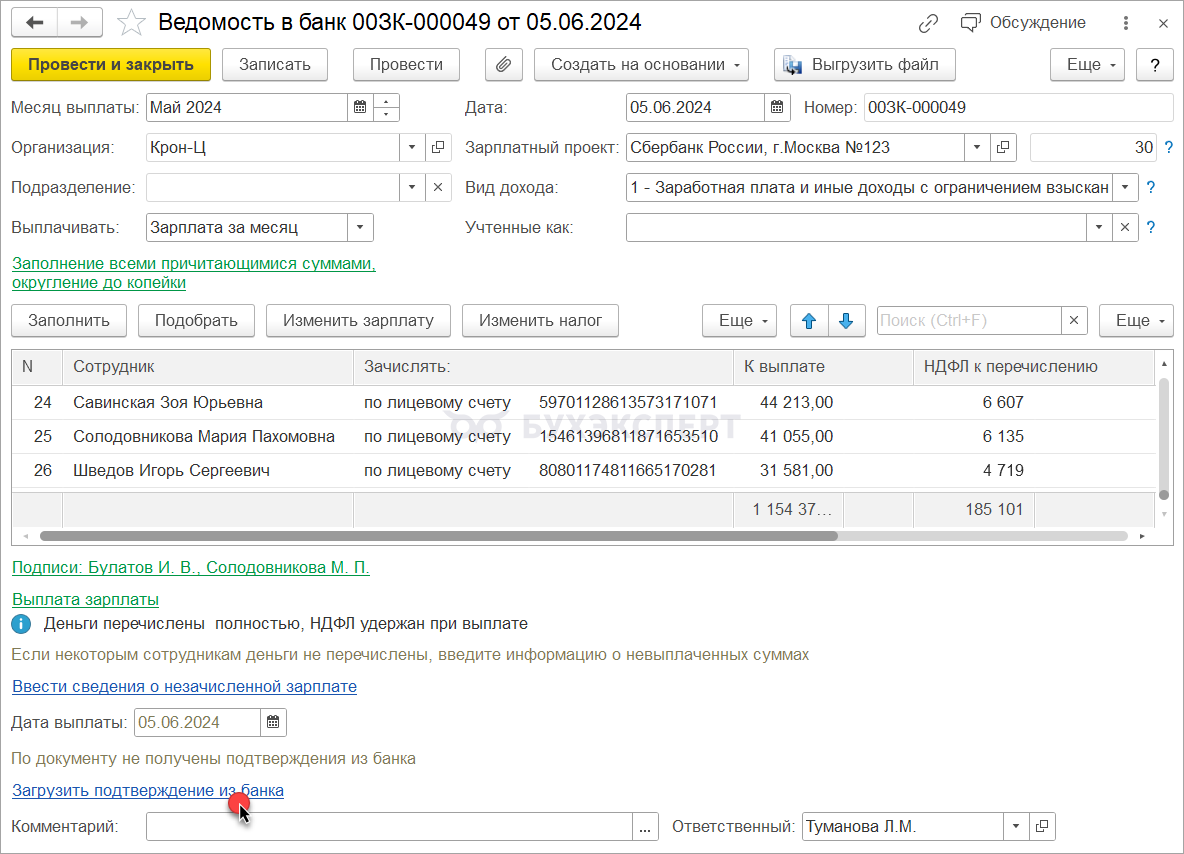Click calendar icon beside Дата выплаты
The image size is (1184, 854).
pyautogui.click(x=273, y=722)
